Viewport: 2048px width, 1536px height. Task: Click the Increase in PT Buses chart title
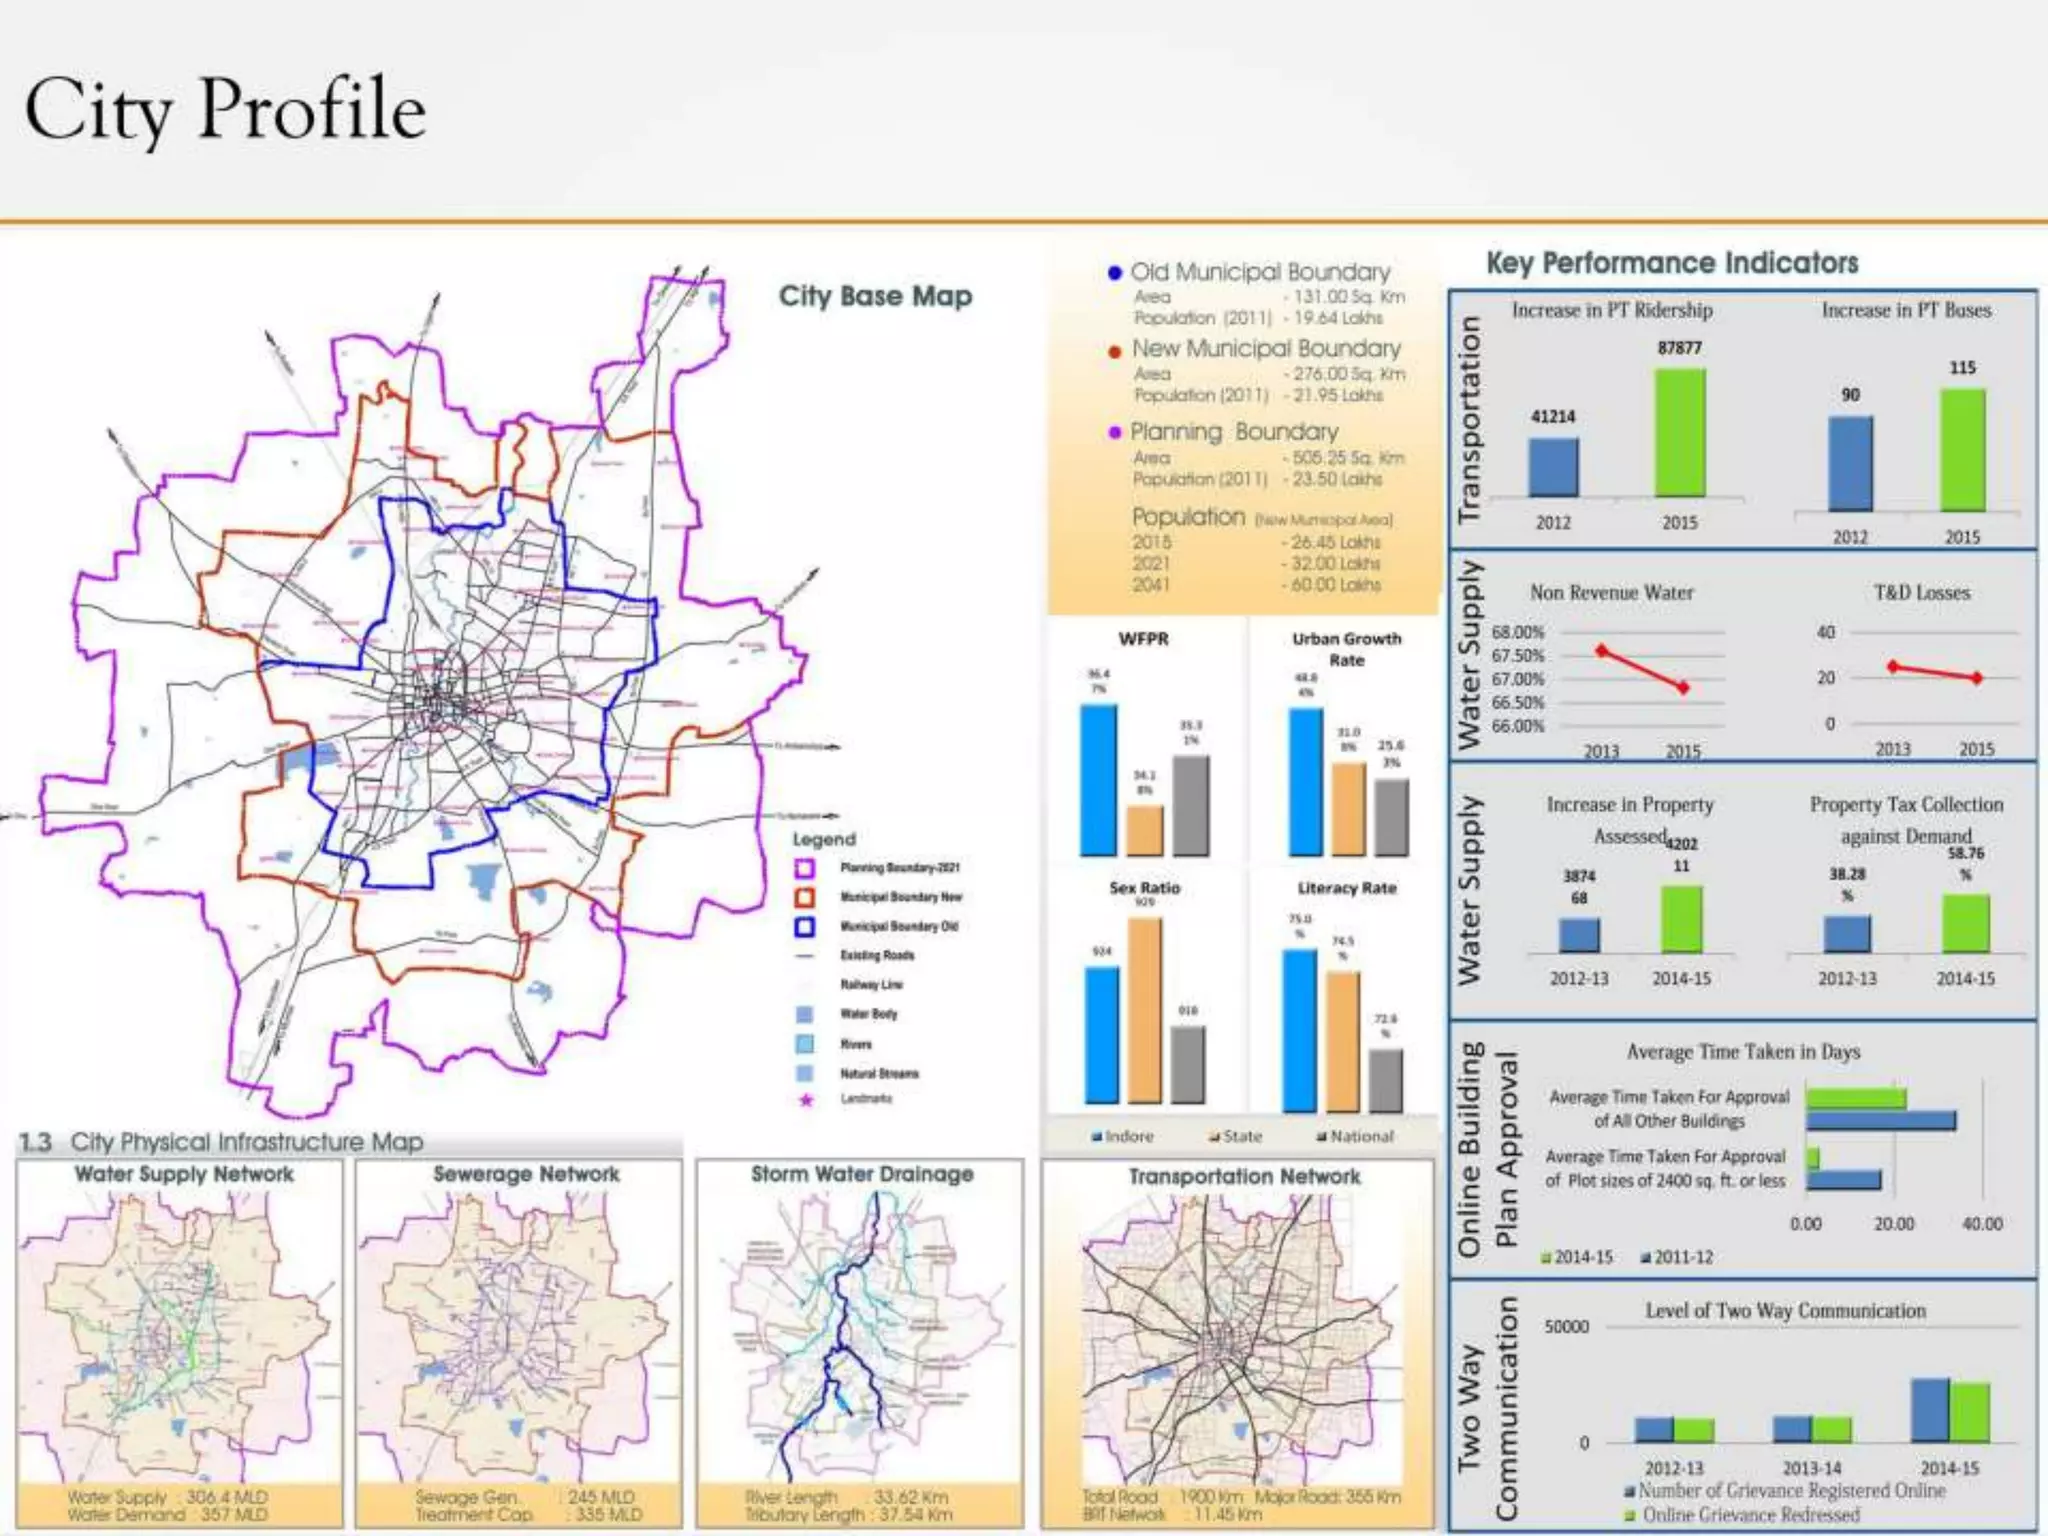pos(1906,310)
